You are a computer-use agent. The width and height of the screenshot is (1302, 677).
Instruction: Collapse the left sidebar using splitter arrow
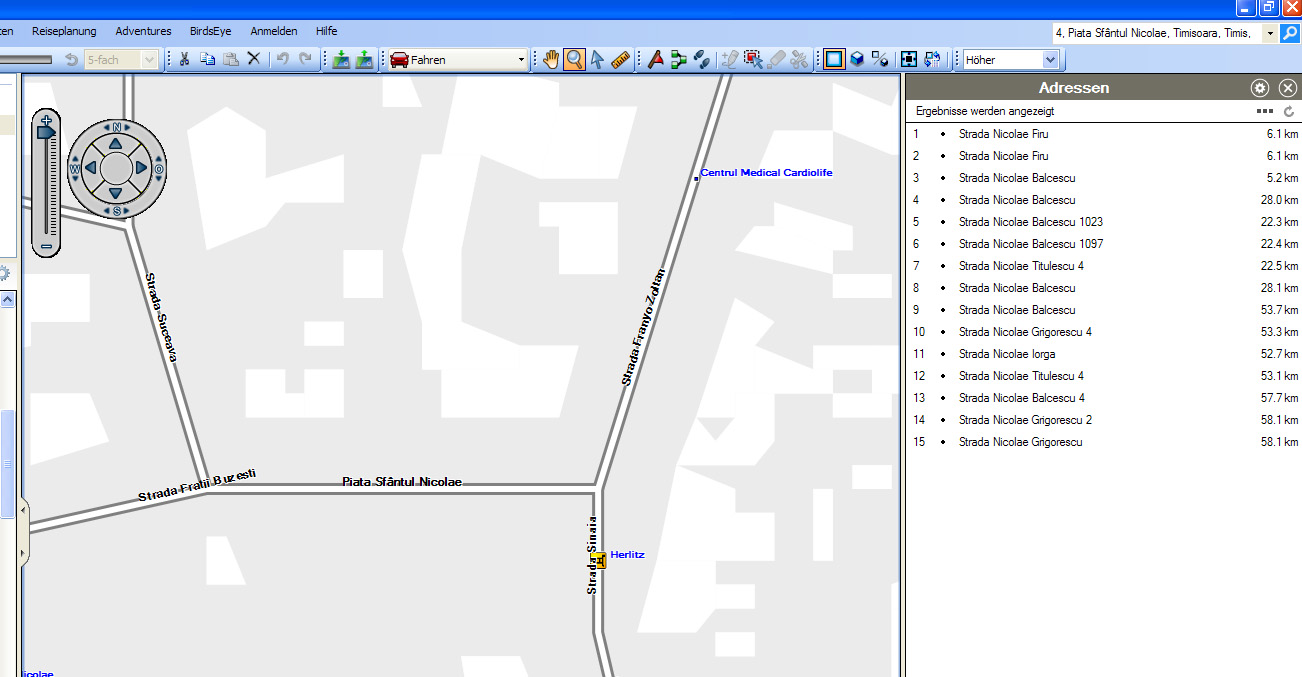tap(24, 518)
